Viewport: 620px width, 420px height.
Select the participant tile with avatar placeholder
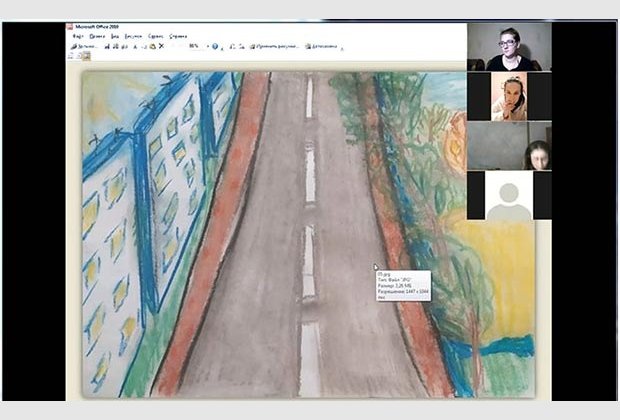(509, 196)
